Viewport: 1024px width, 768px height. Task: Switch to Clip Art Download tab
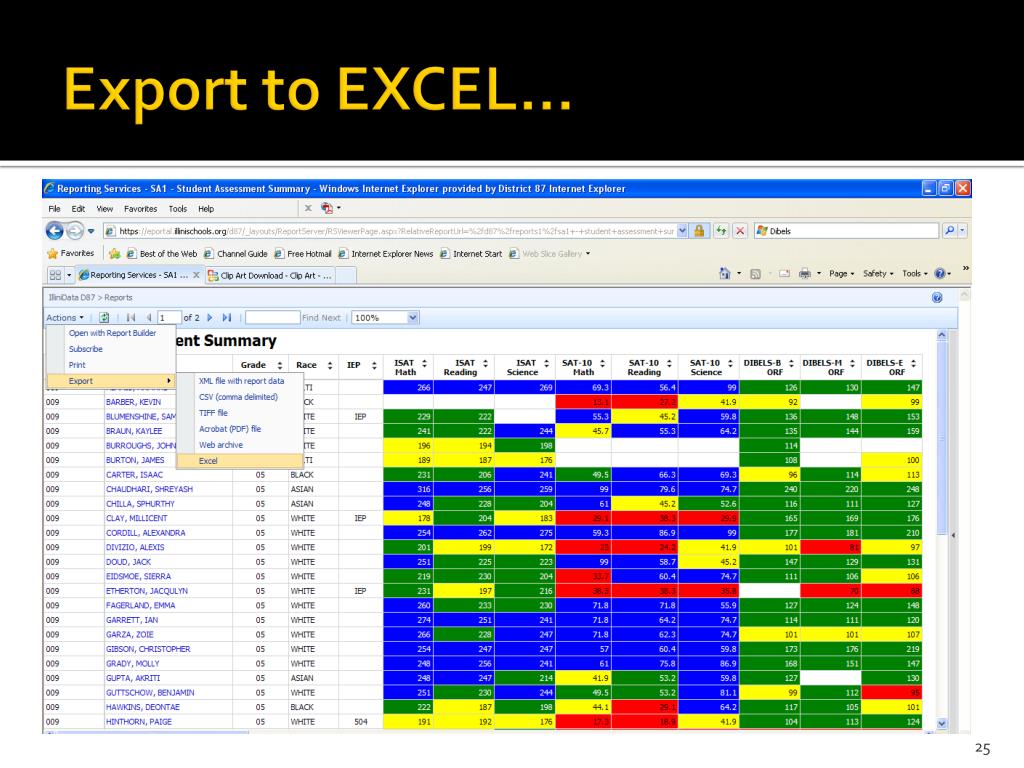271,276
